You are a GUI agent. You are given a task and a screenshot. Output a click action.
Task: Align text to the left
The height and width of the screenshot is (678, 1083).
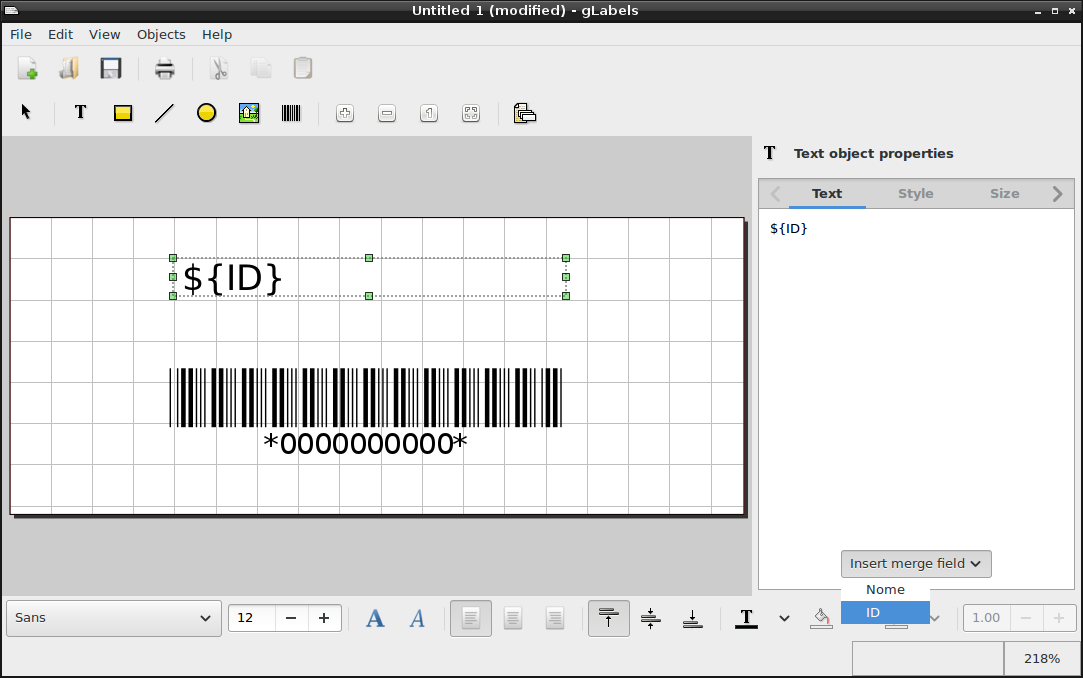tap(471, 618)
